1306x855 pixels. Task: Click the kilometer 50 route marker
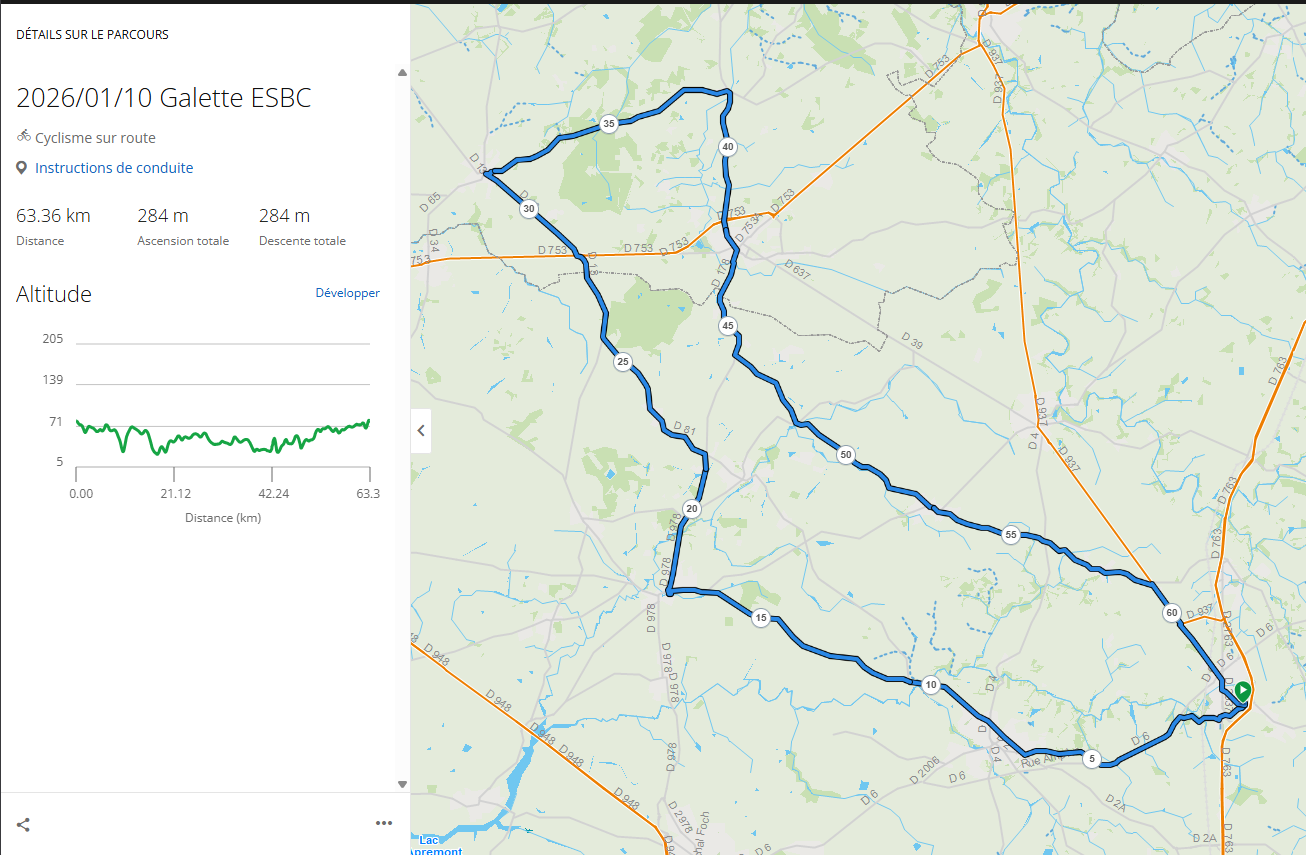tap(846, 455)
